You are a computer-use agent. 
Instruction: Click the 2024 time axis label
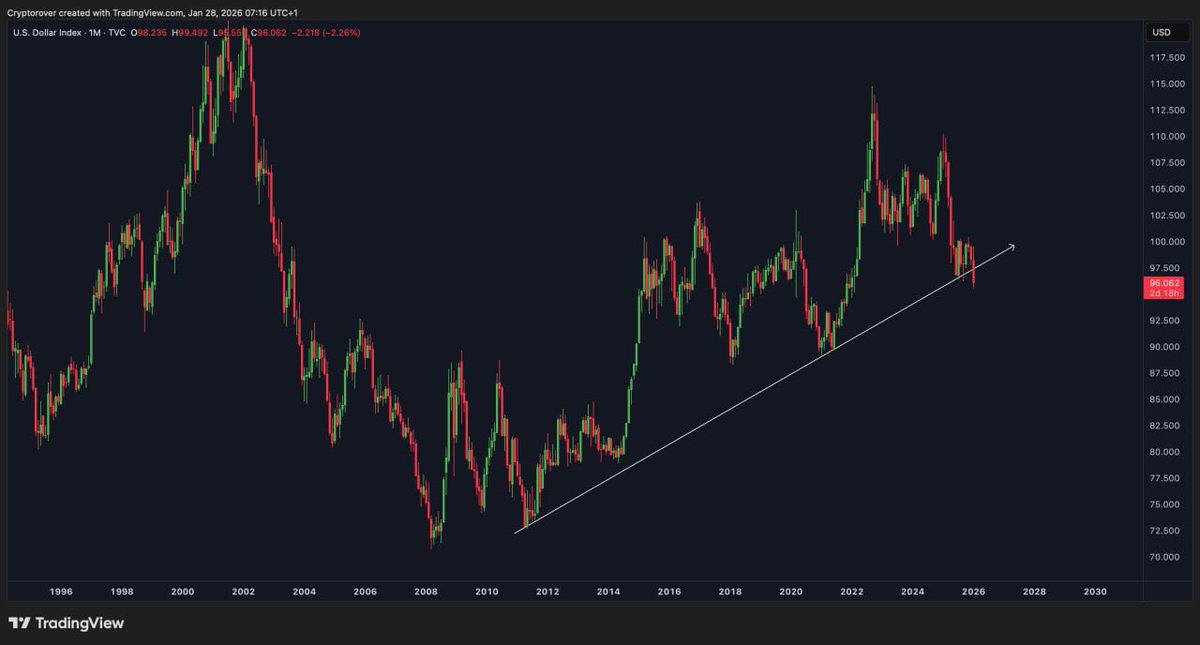(912, 592)
